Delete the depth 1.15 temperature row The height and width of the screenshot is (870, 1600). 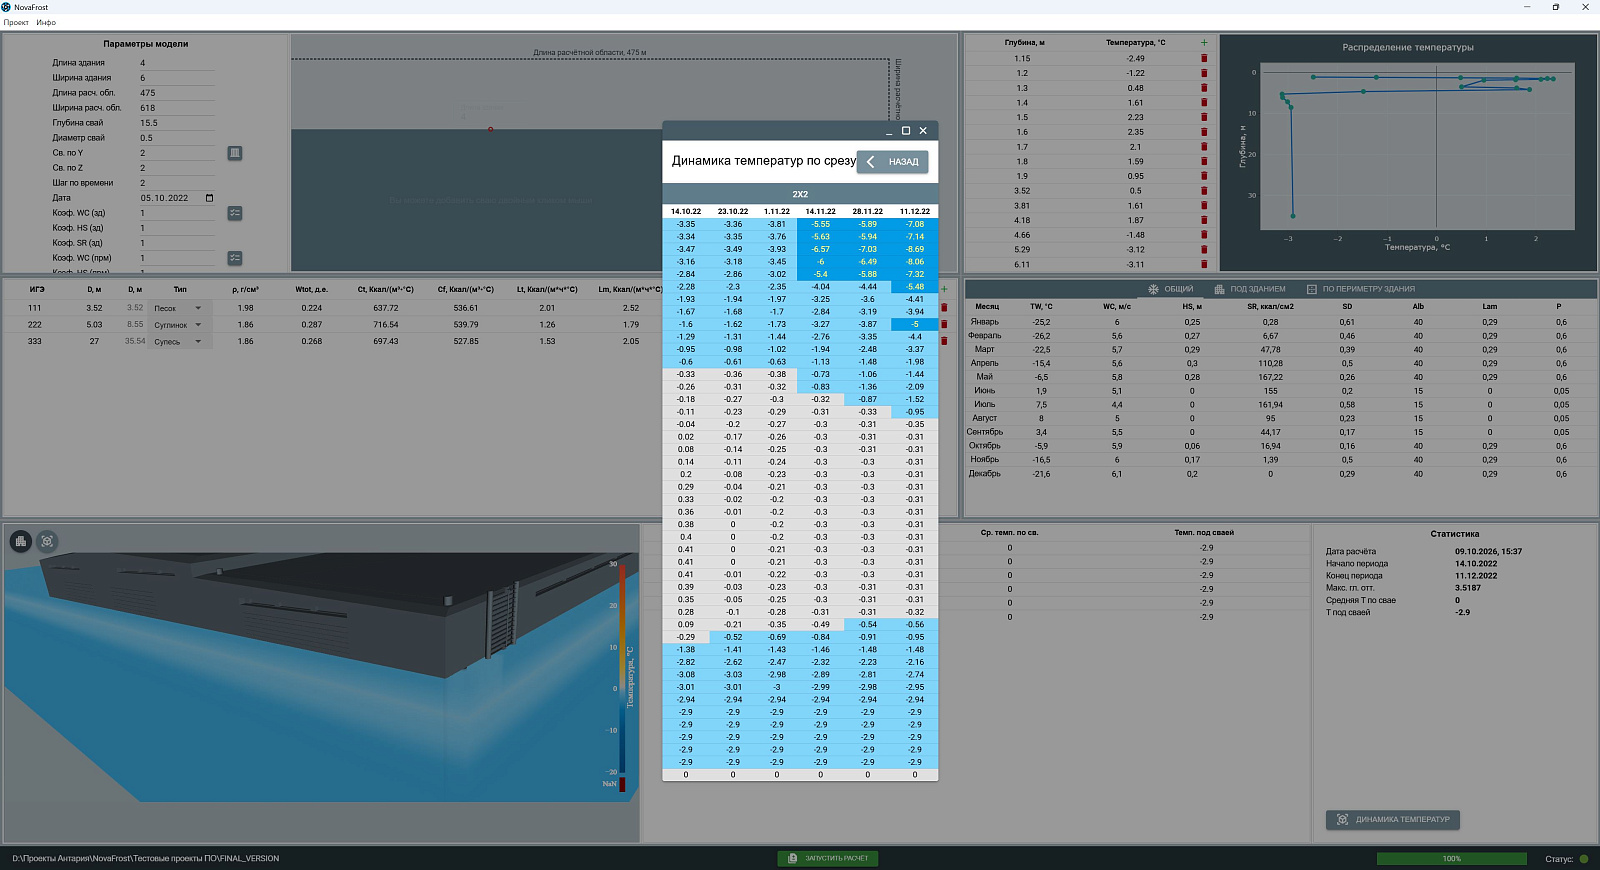coord(1204,58)
